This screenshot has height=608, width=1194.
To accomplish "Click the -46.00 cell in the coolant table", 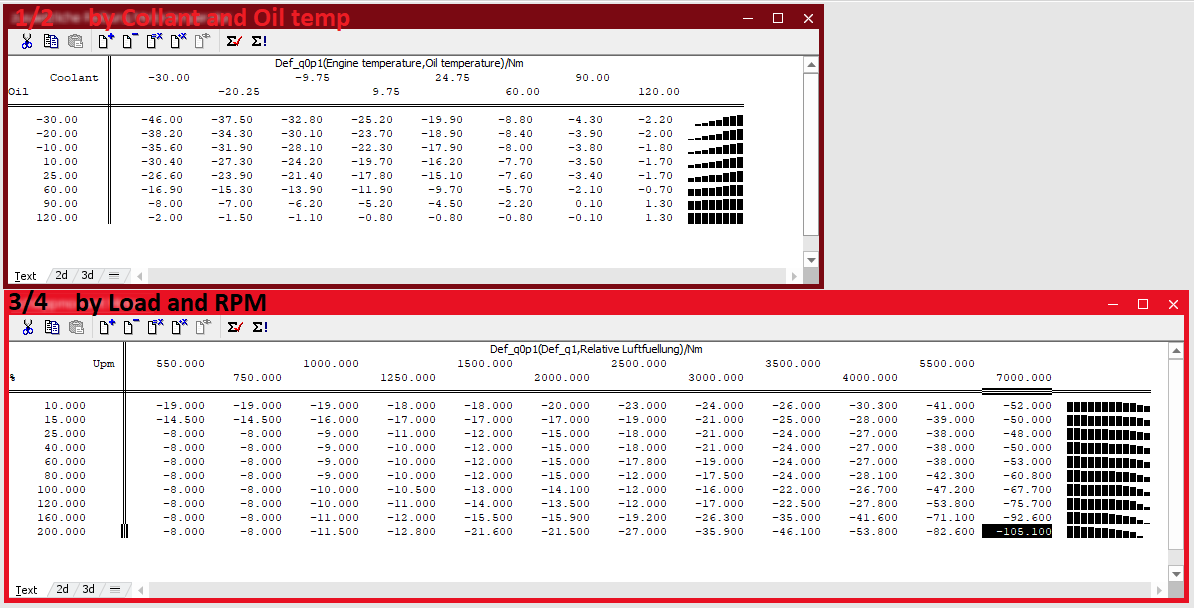I will click(162, 120).
